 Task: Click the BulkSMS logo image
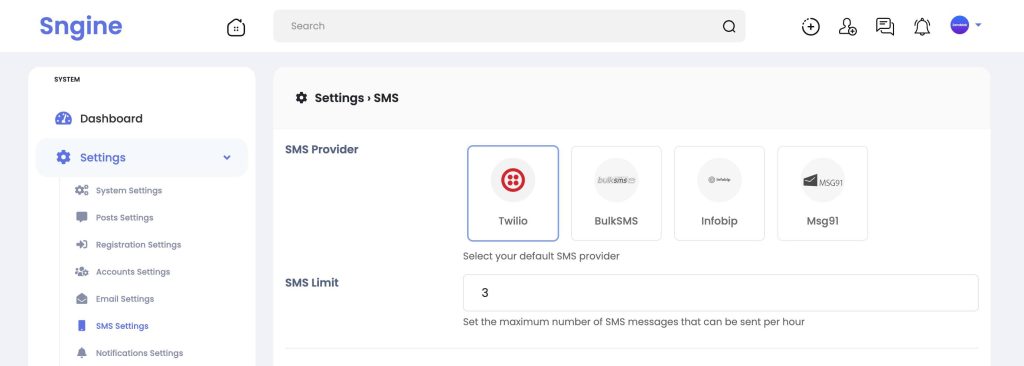pos(616,180)
